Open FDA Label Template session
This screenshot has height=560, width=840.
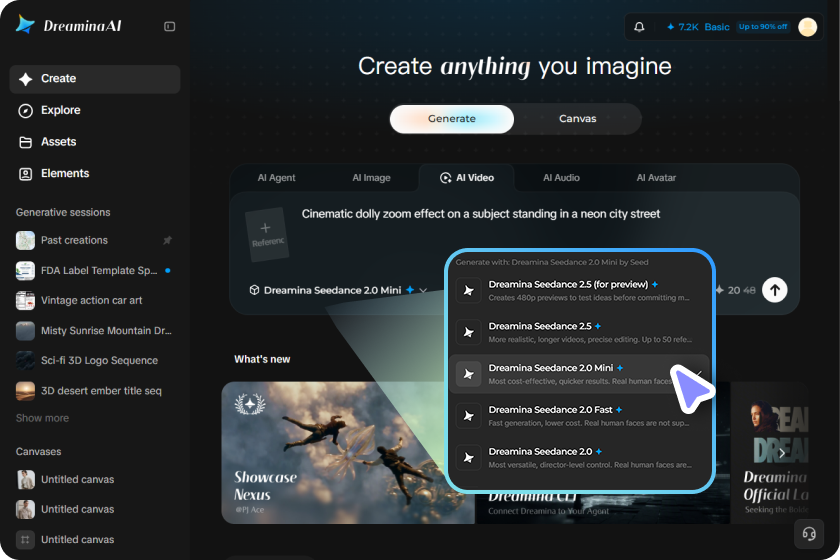coord(95,271)
